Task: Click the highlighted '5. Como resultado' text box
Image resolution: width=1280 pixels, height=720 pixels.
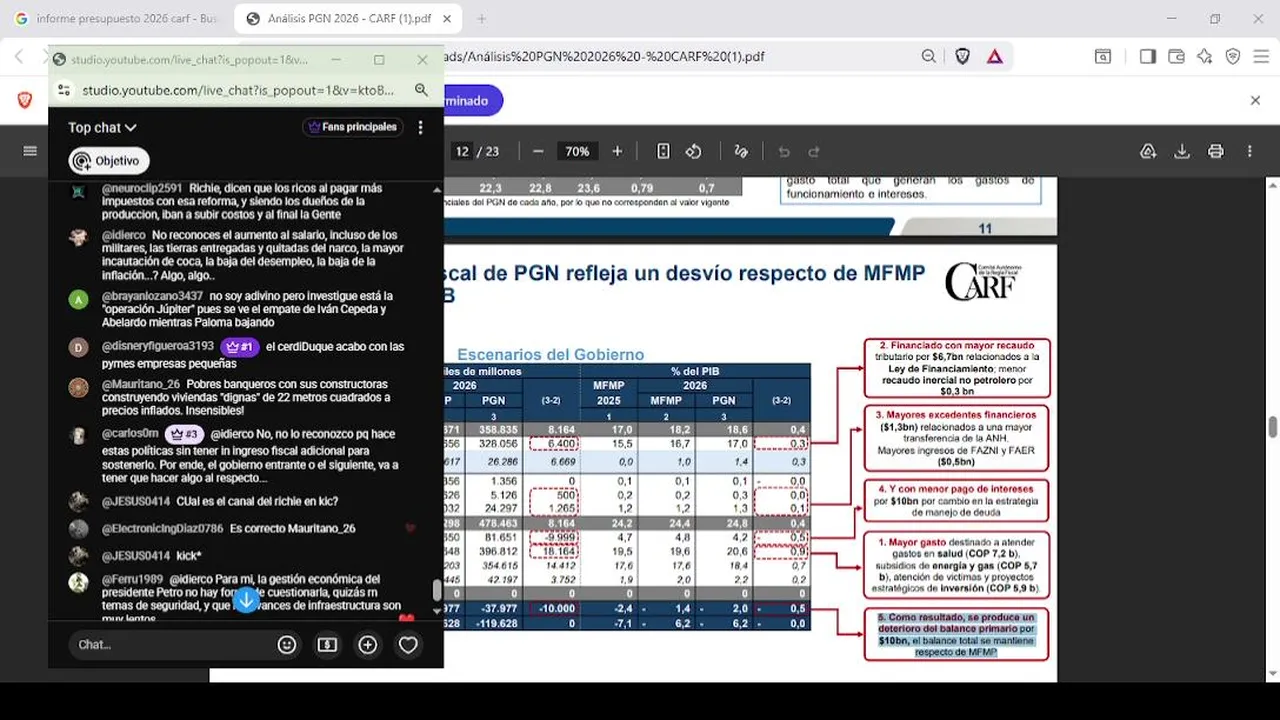Action: [957, 635]
